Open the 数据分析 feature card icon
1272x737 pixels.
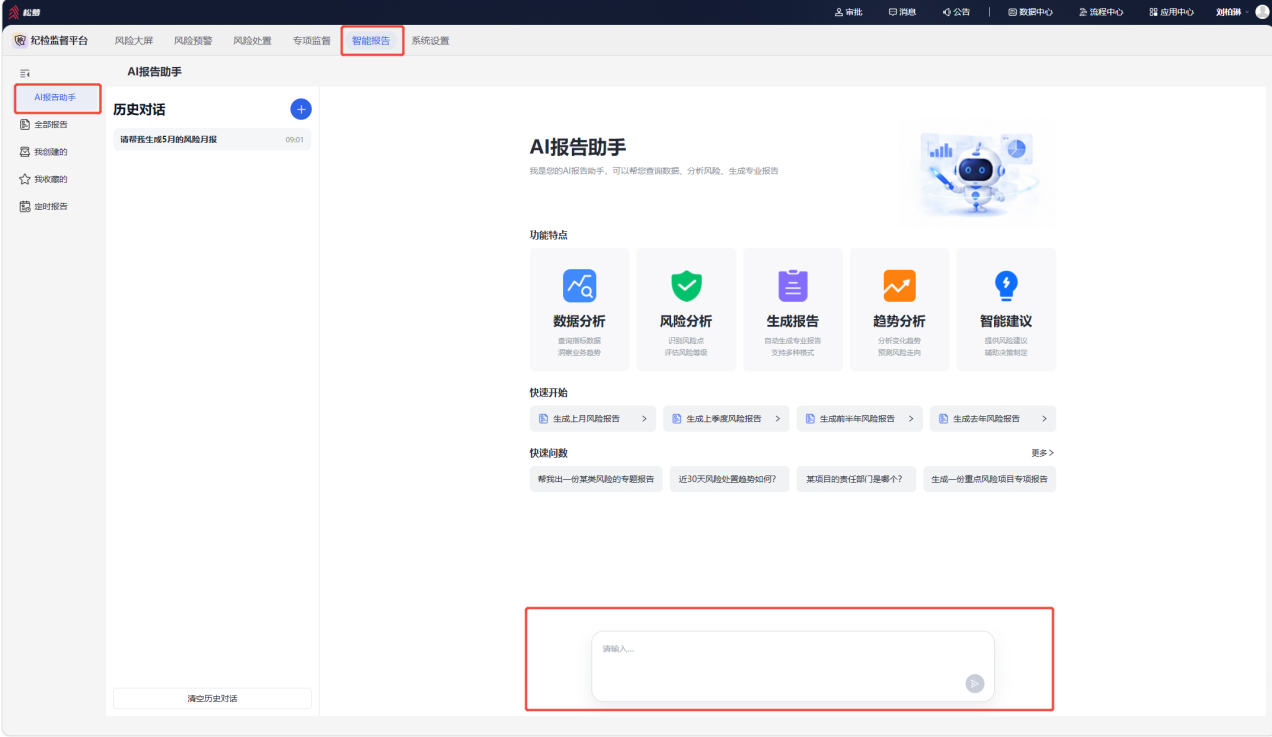pos(579,286)
